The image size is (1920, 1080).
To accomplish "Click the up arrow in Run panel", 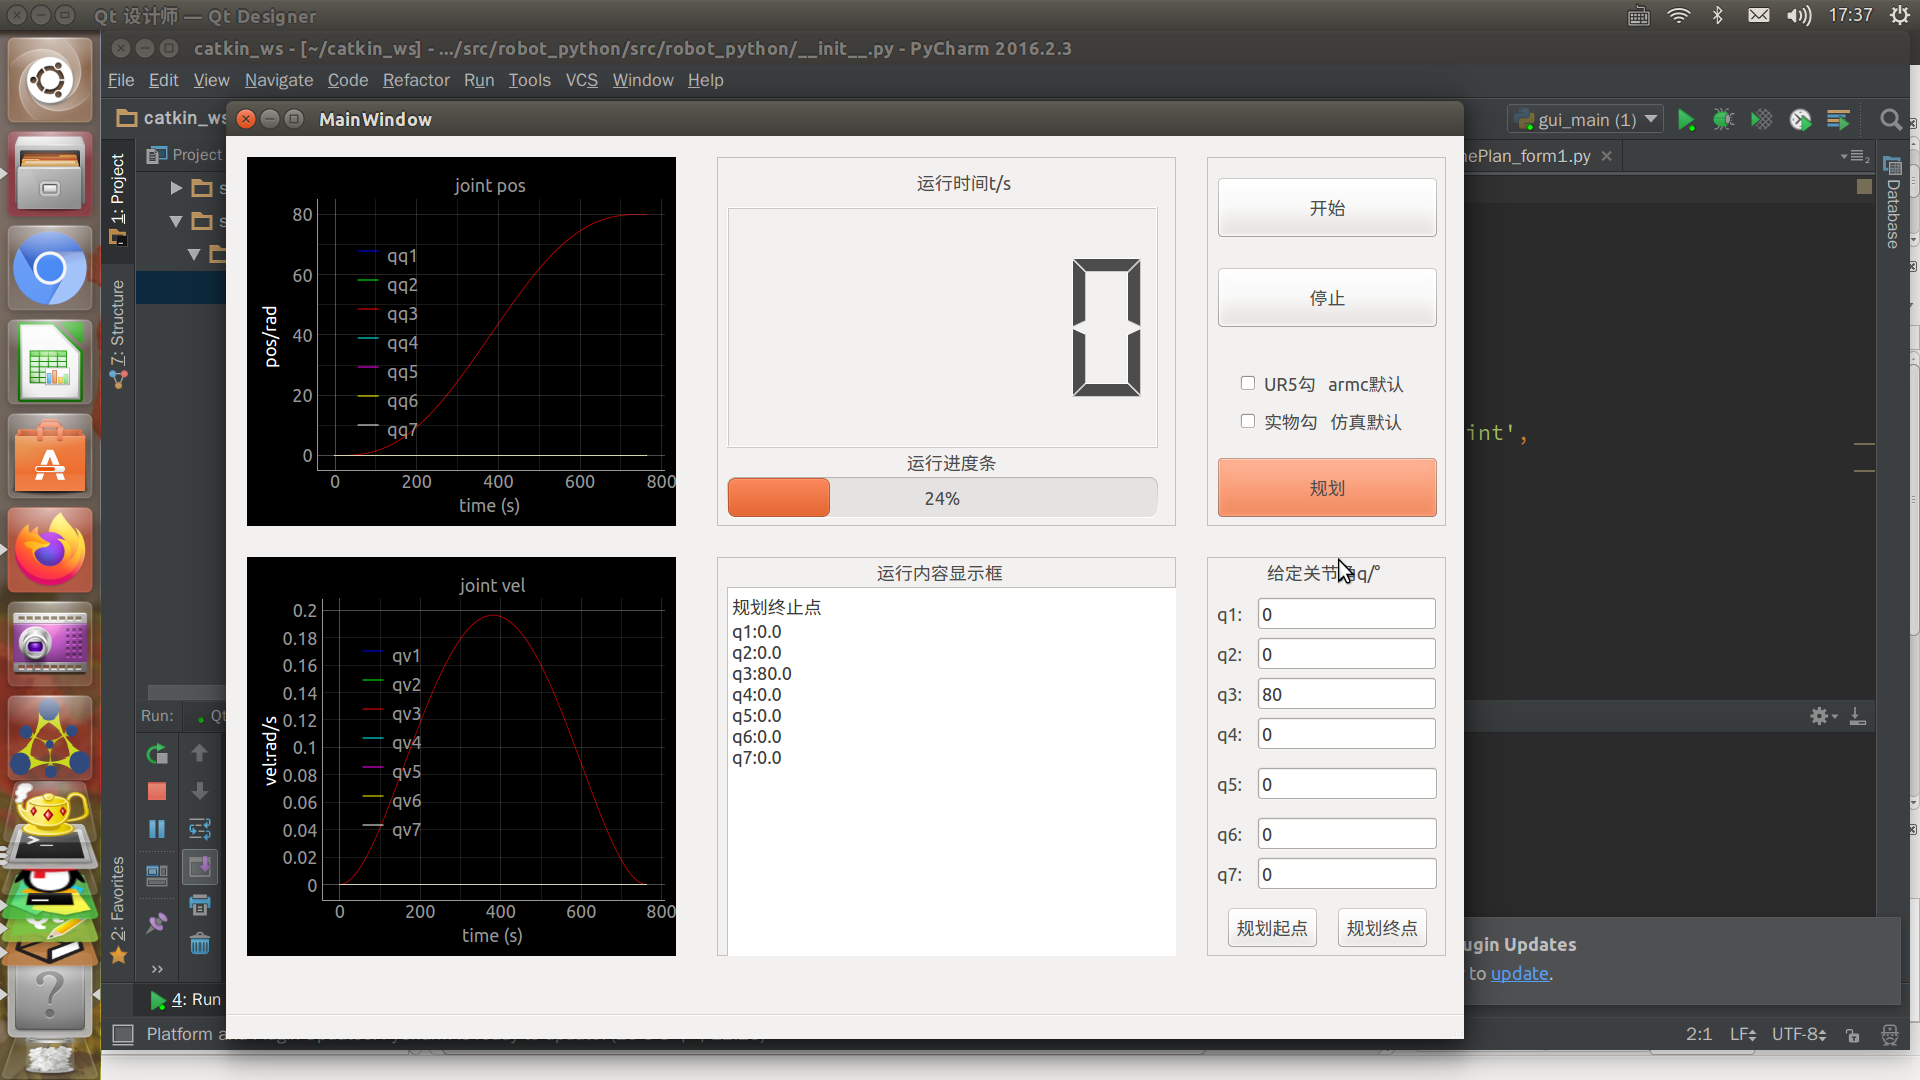I will pos(200,753).
